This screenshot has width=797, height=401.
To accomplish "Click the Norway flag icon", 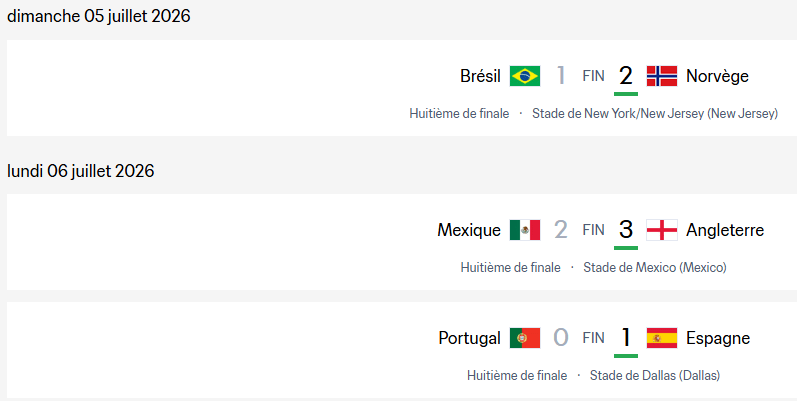I will point(662,76).
